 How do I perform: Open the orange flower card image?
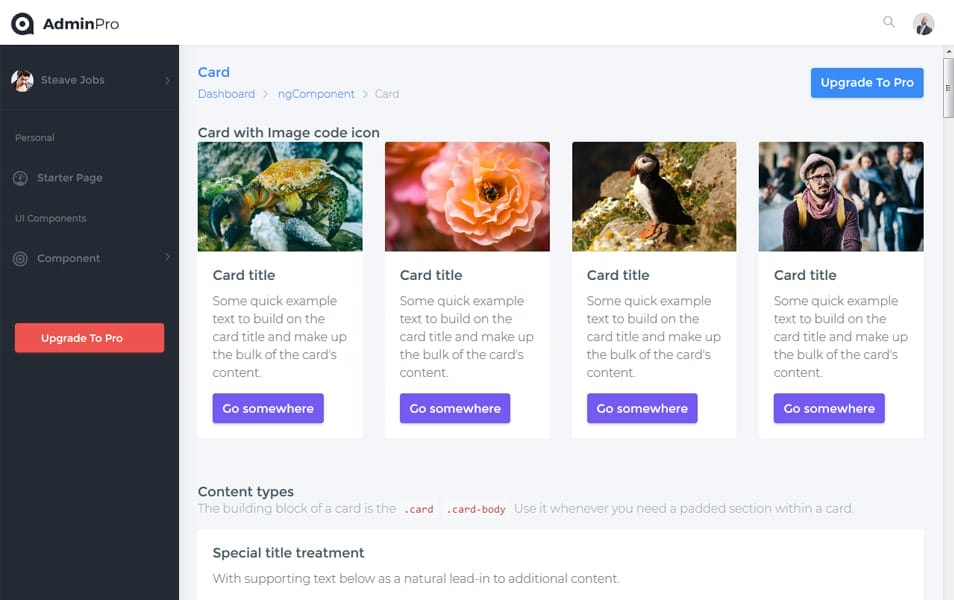tap(467, 196)
